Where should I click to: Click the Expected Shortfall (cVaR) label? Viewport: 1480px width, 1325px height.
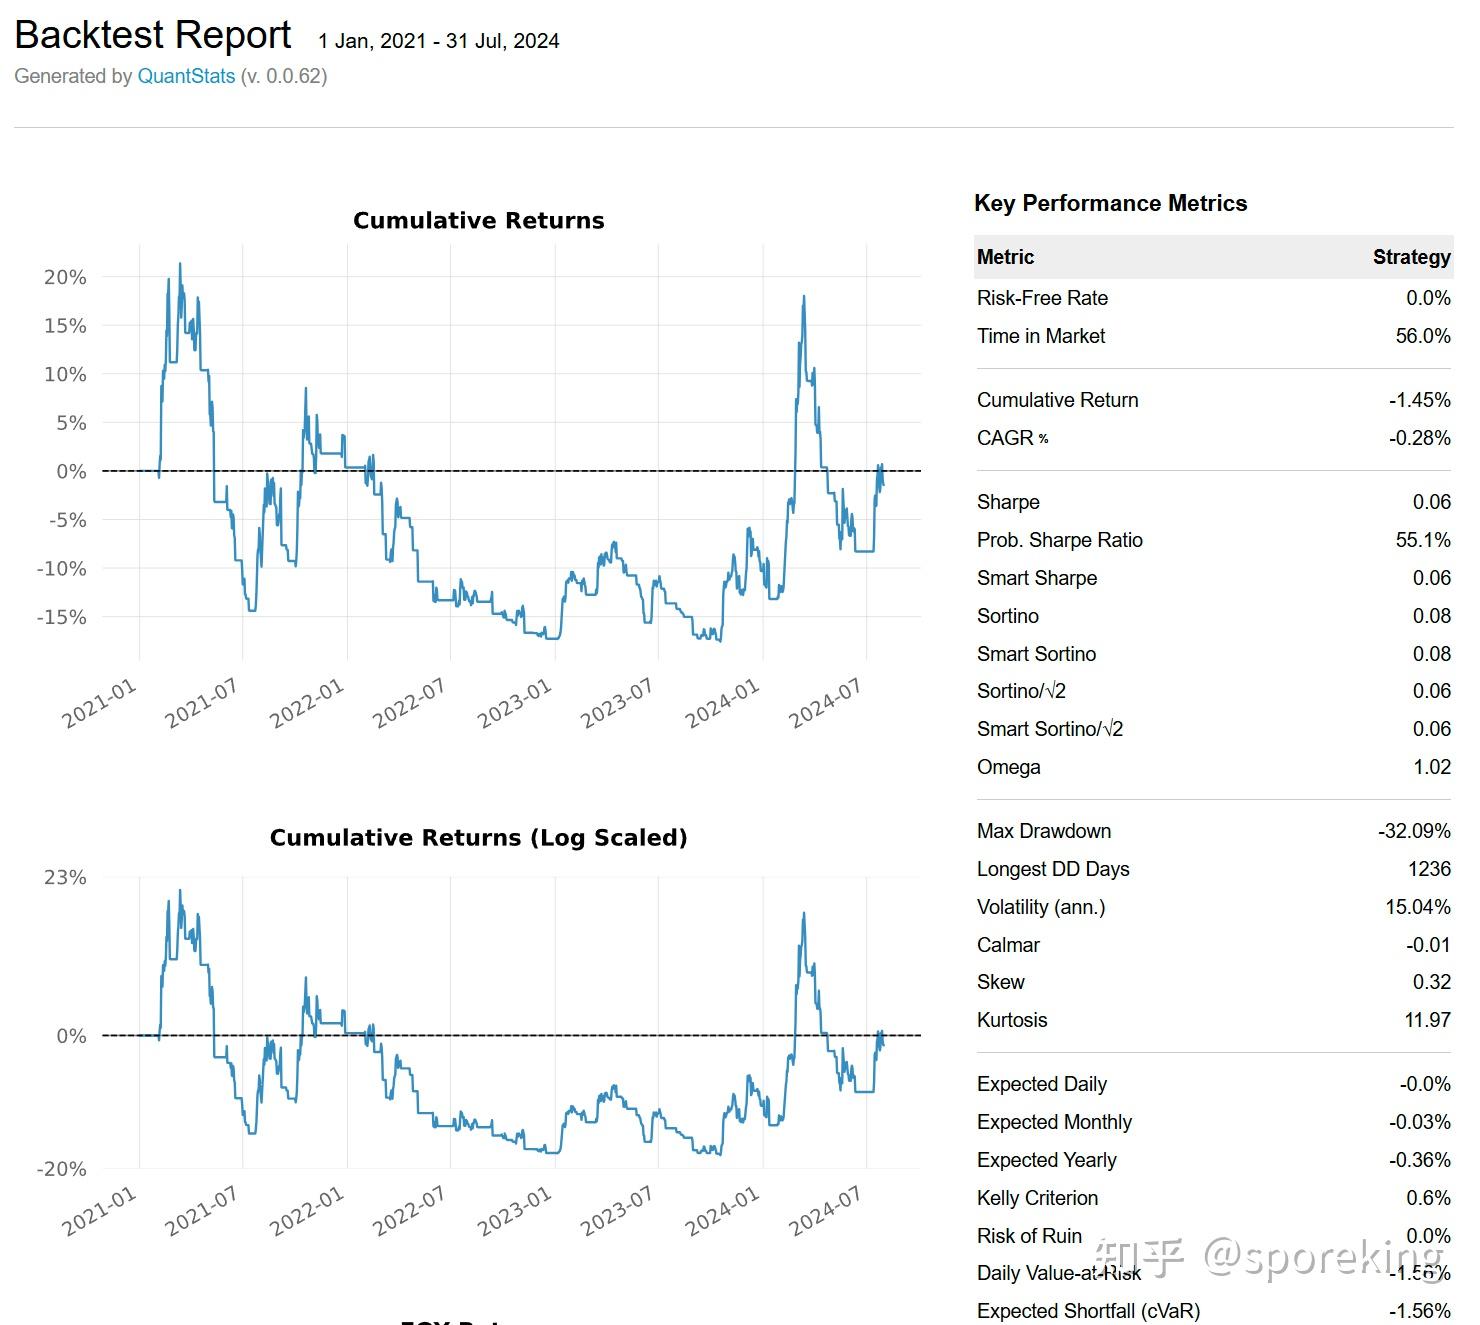1088,1311
